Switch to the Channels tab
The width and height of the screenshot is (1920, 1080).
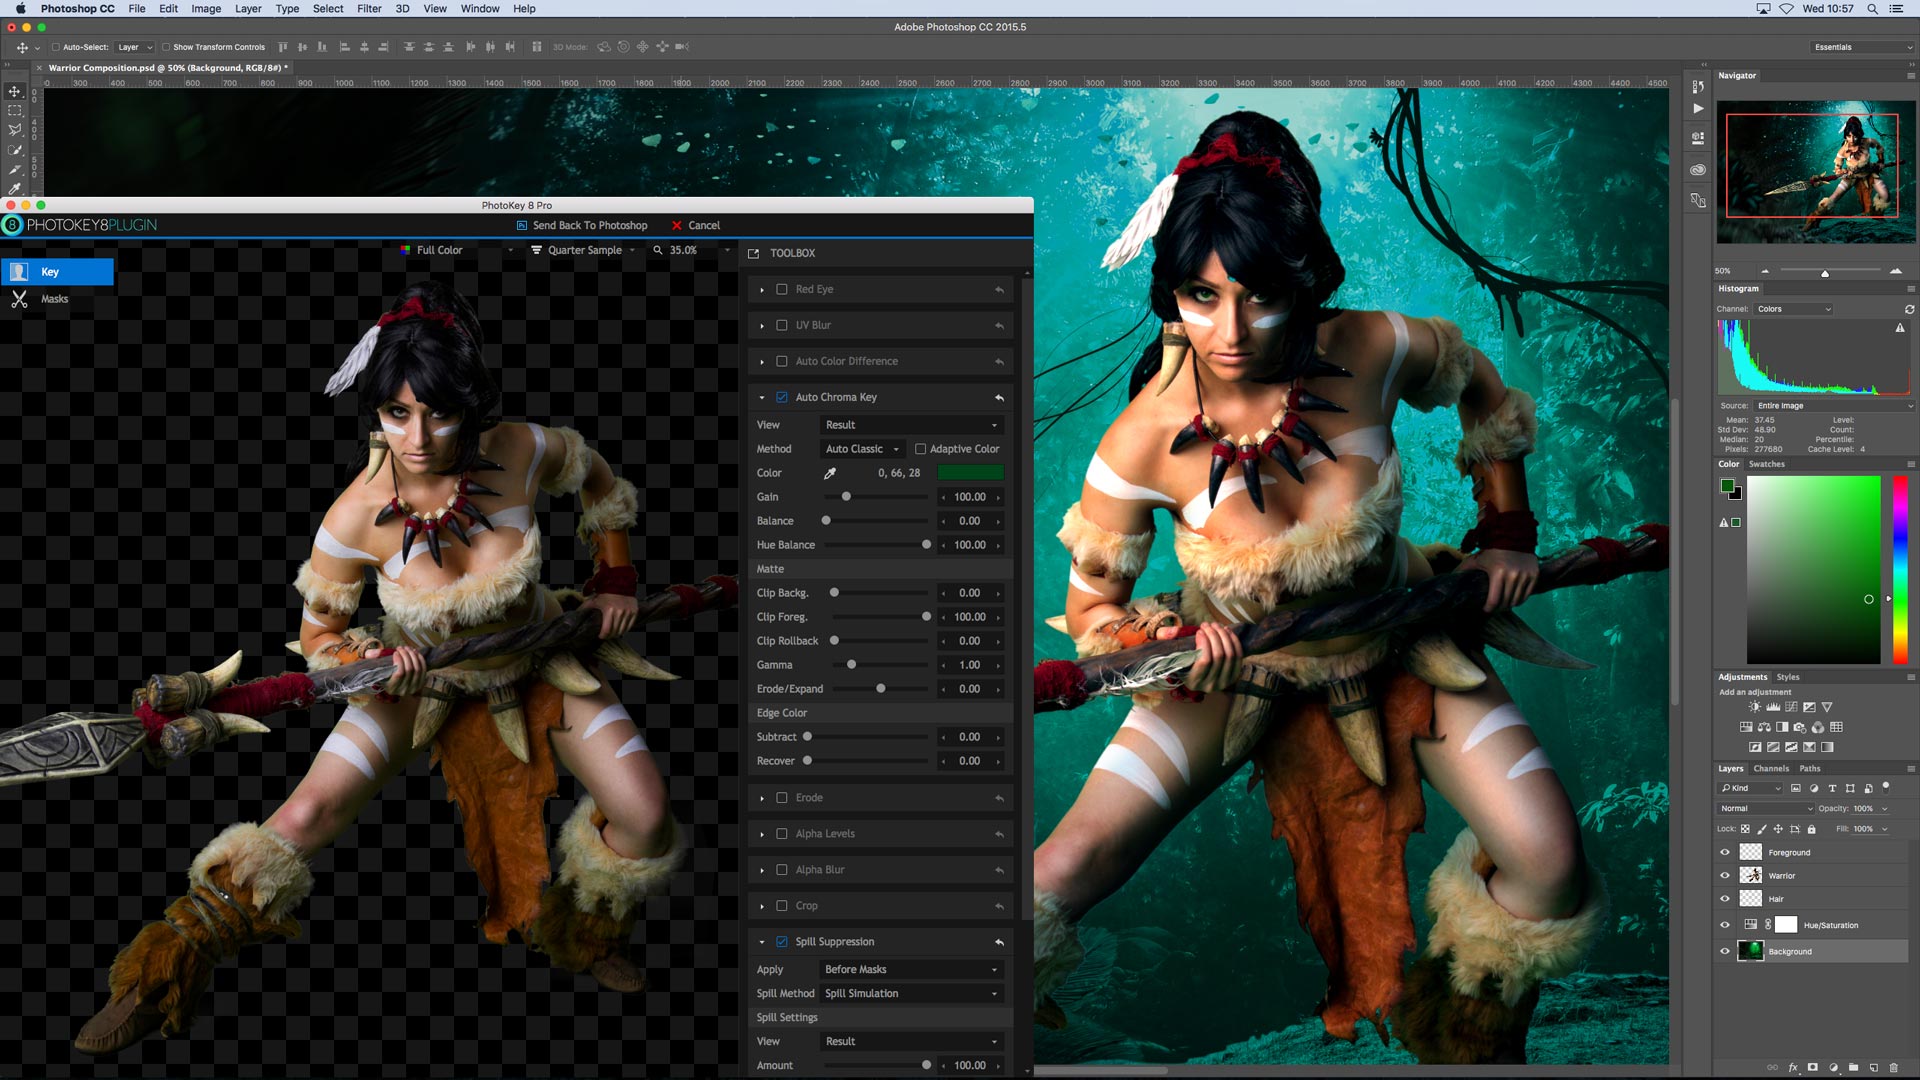coord(1771,769)
